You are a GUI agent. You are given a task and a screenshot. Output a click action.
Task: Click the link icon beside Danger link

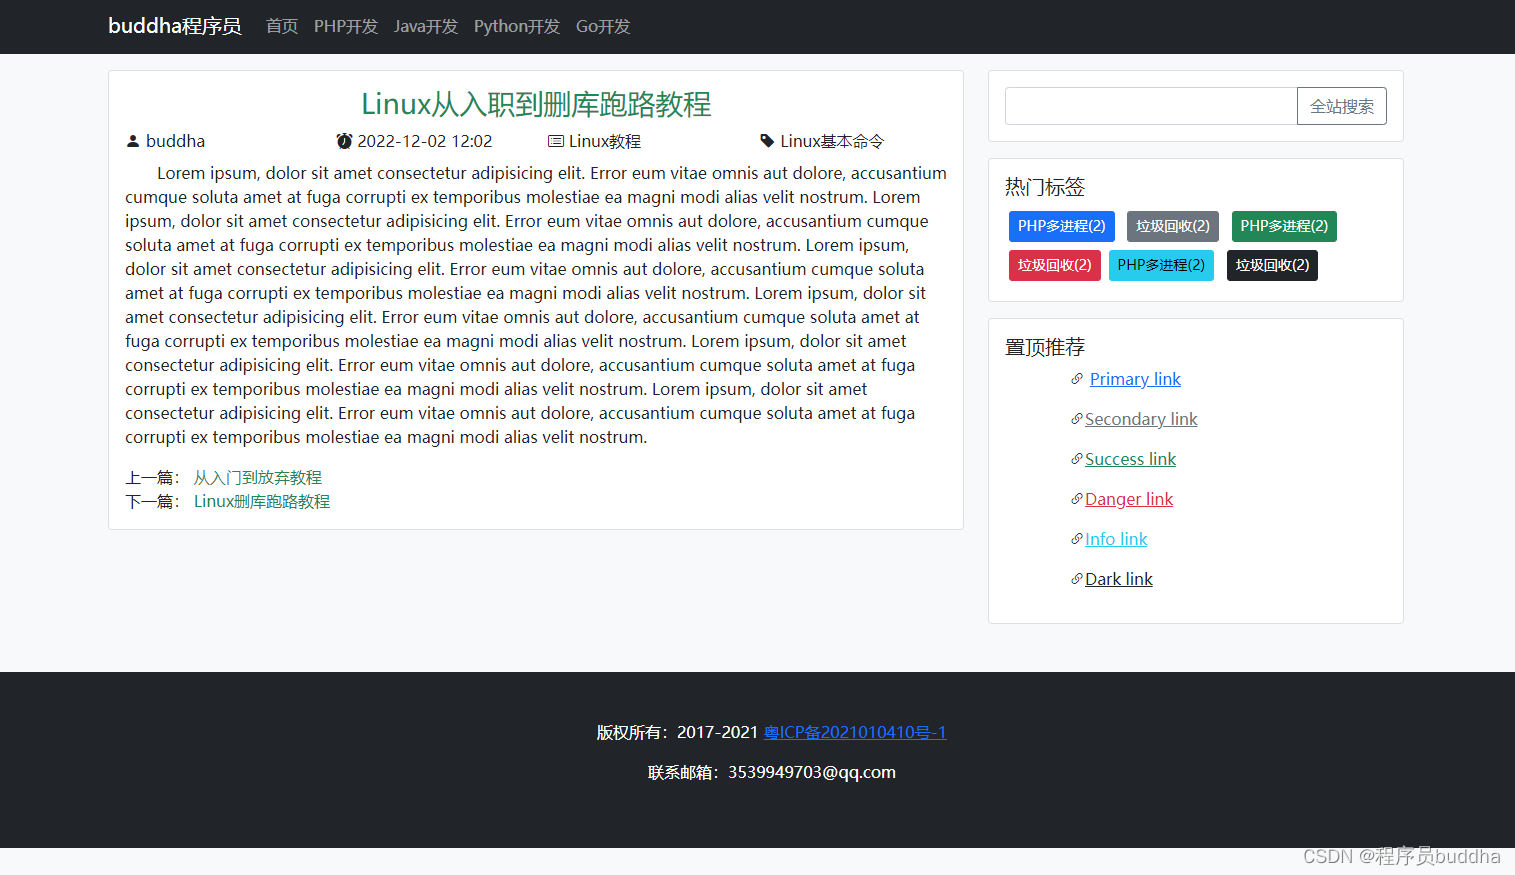pos(1077,499)
